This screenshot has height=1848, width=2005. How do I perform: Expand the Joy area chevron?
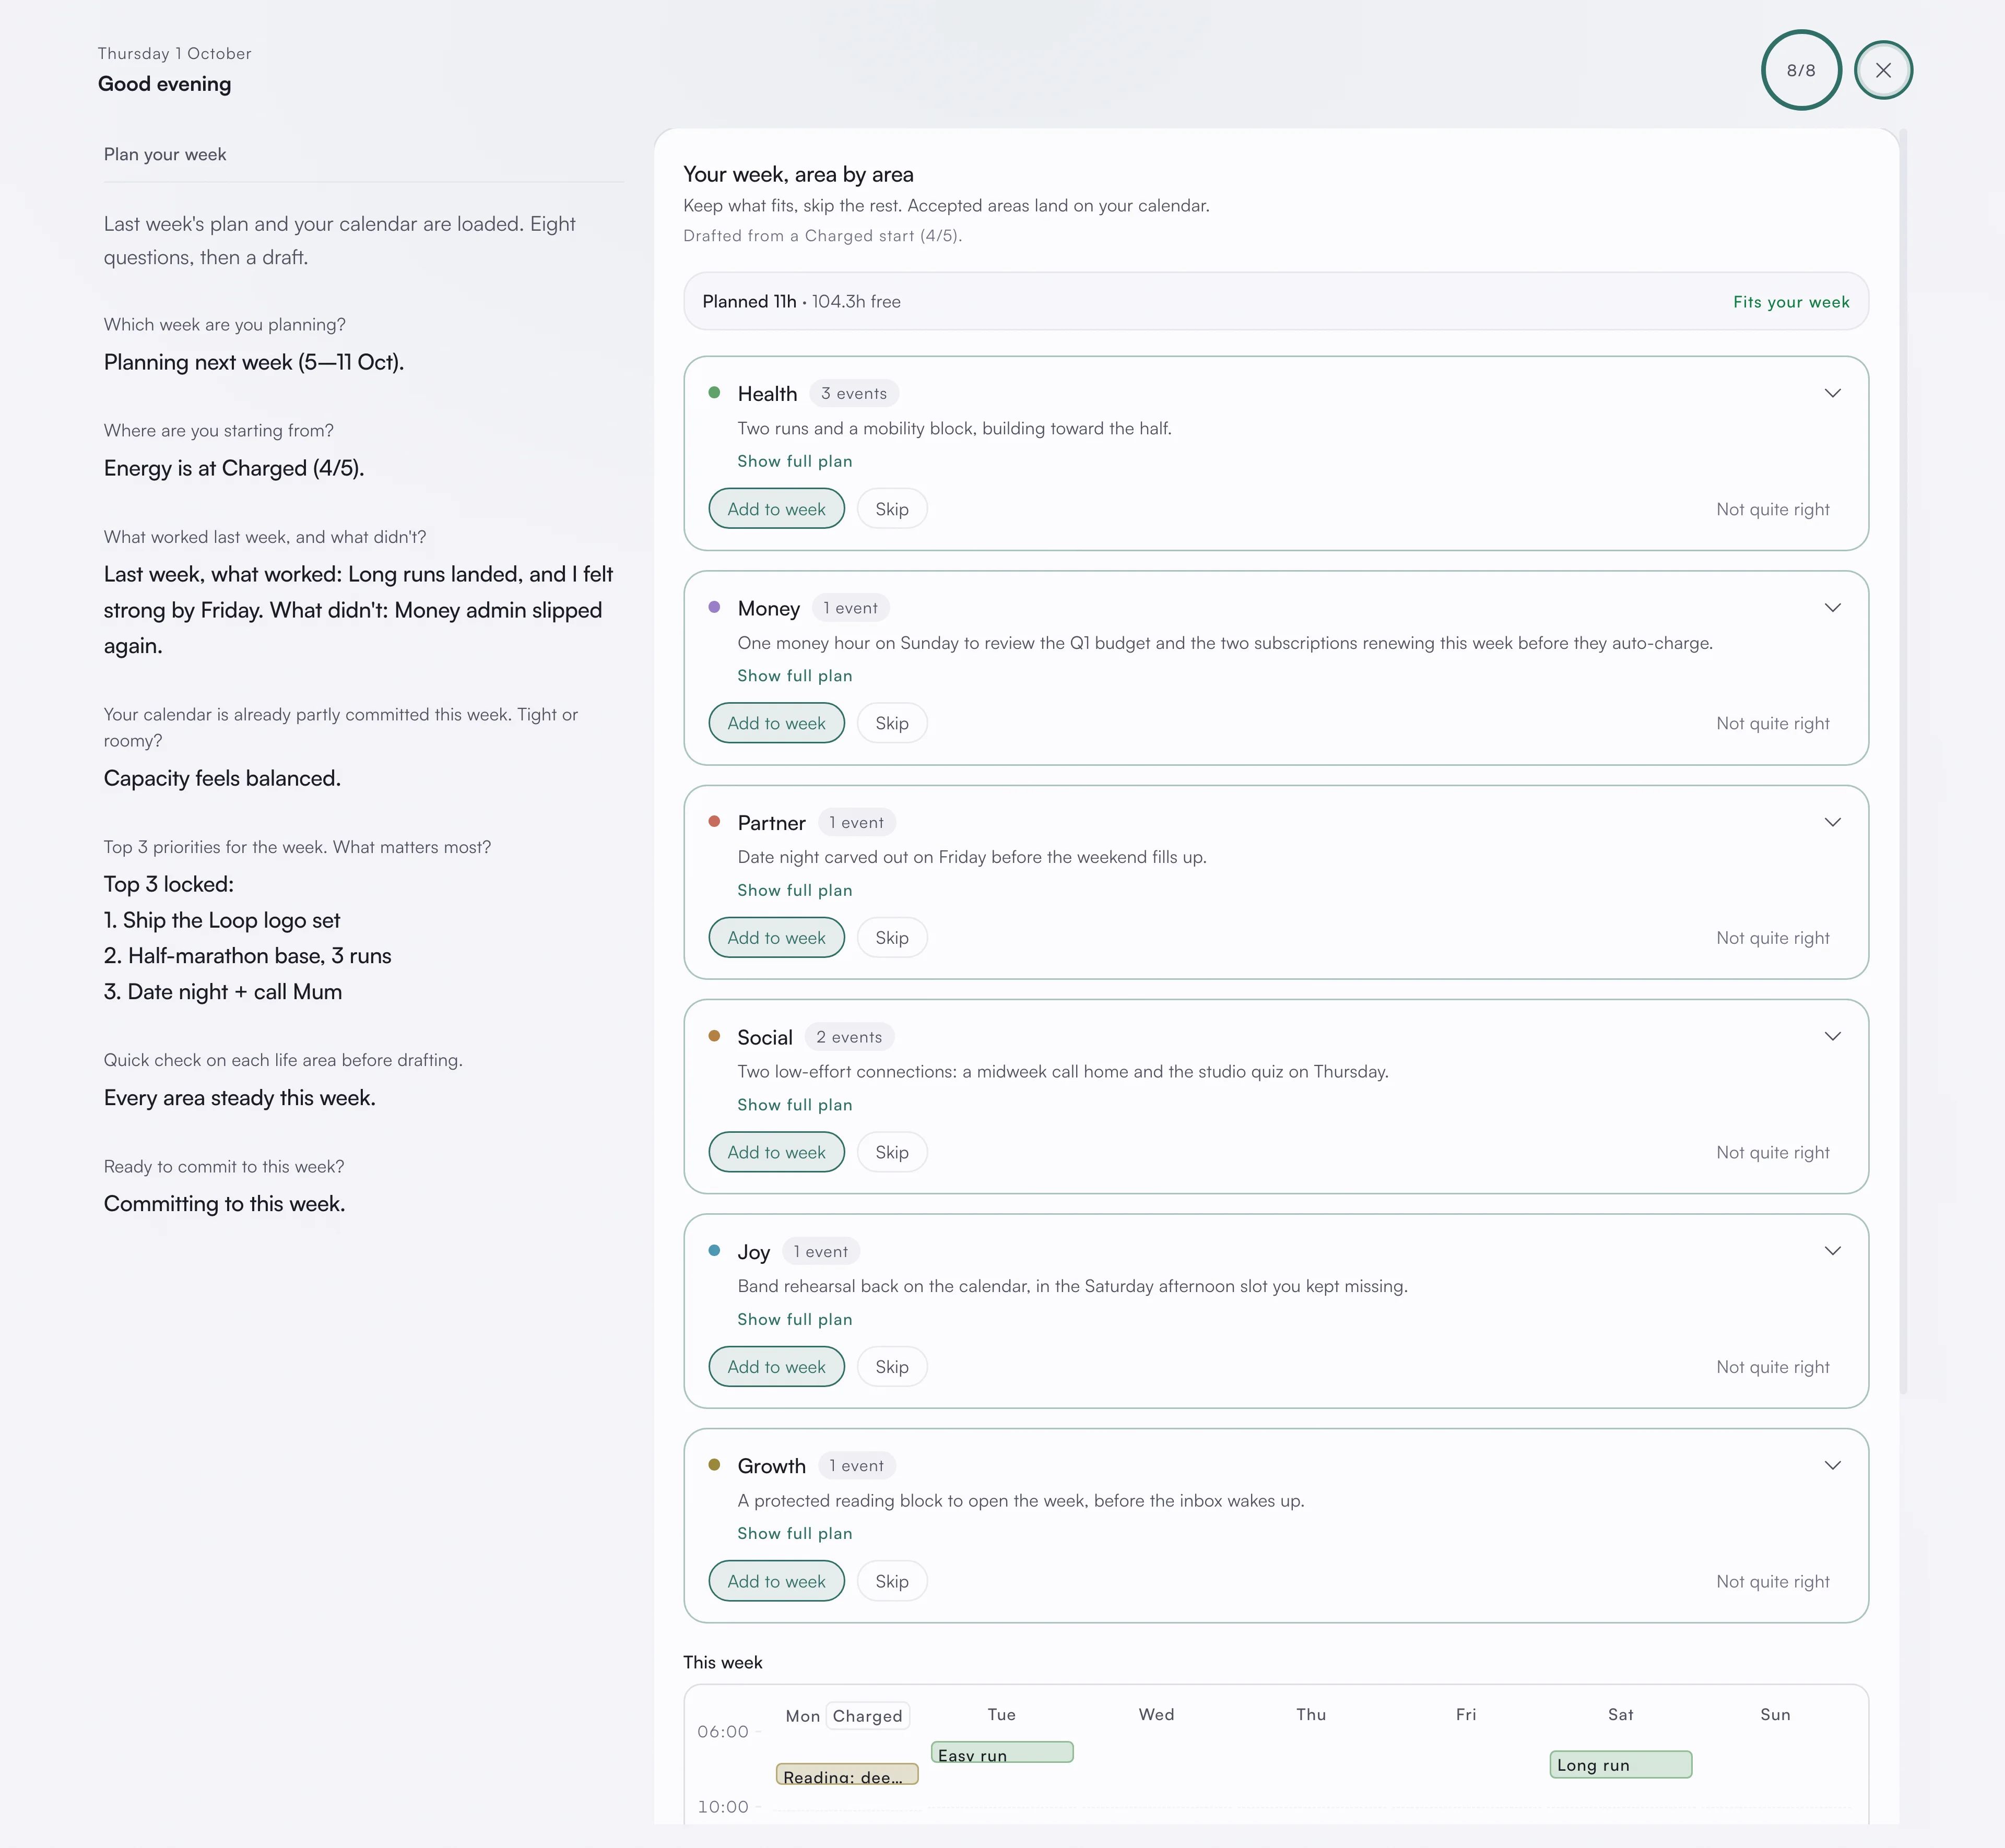coord(1832,1251)
